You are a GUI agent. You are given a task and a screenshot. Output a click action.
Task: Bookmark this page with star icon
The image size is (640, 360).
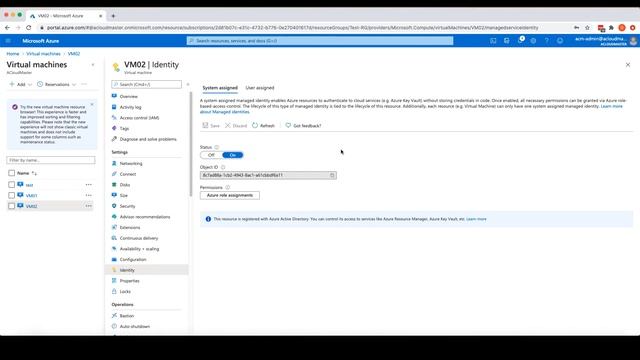pyautogui.click(x=587, y=28)
